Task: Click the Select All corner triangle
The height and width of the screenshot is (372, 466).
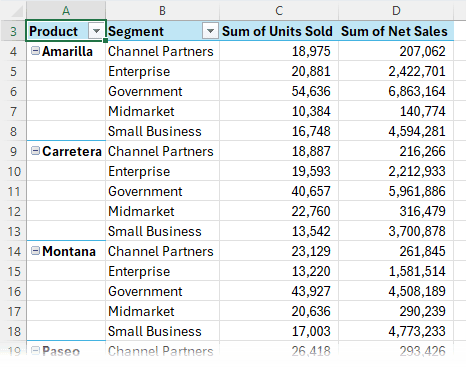Action: pos(17,11)
